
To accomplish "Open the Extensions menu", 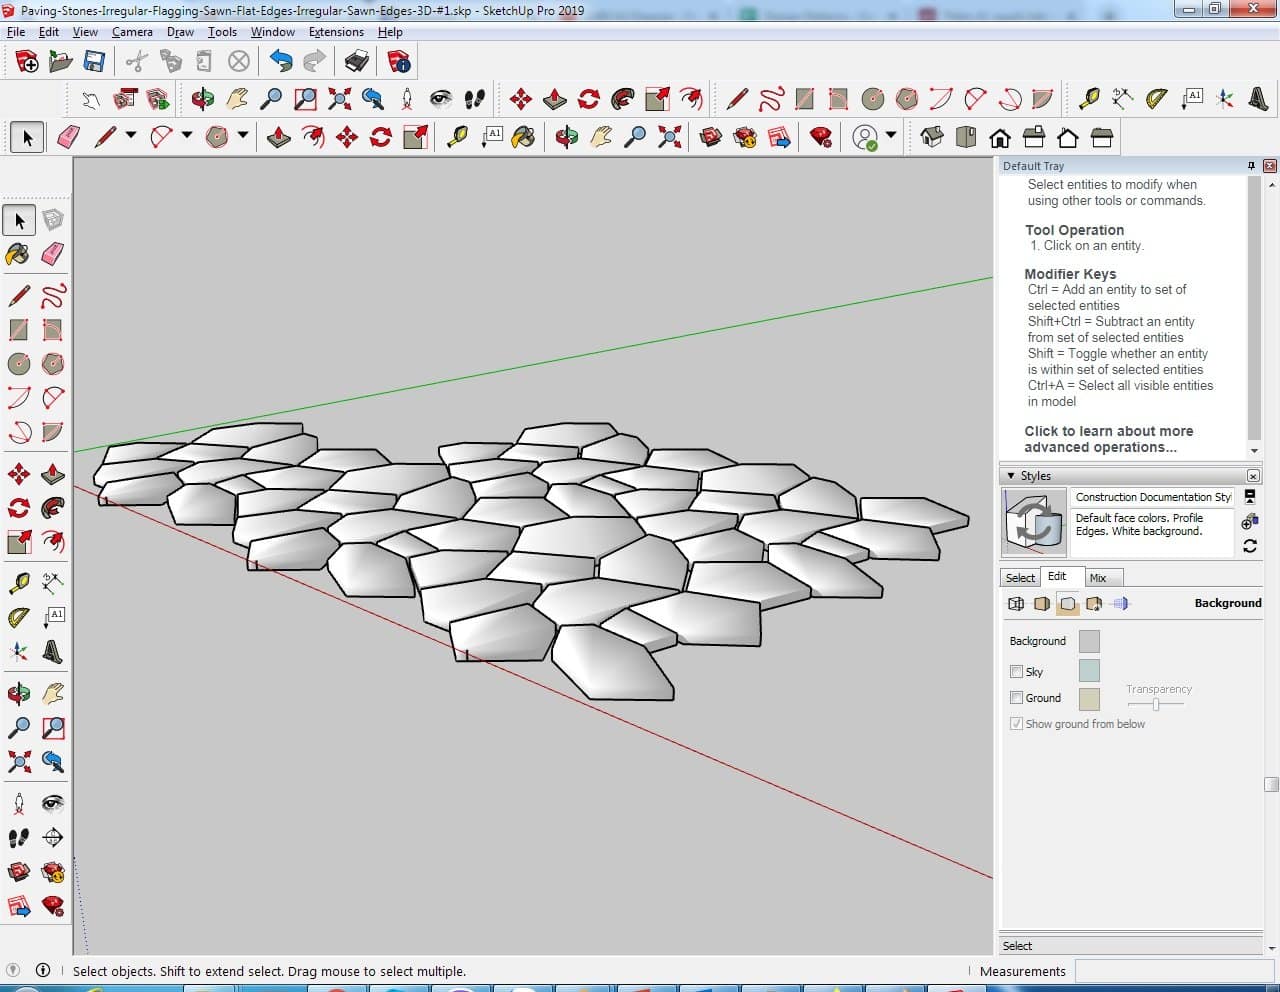I will (336, 32).
